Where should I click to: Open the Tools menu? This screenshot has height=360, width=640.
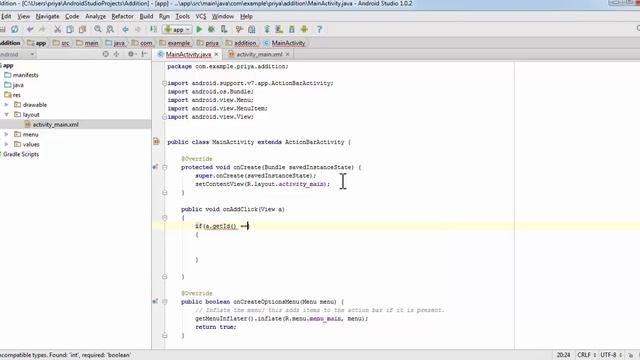point(182,16)
